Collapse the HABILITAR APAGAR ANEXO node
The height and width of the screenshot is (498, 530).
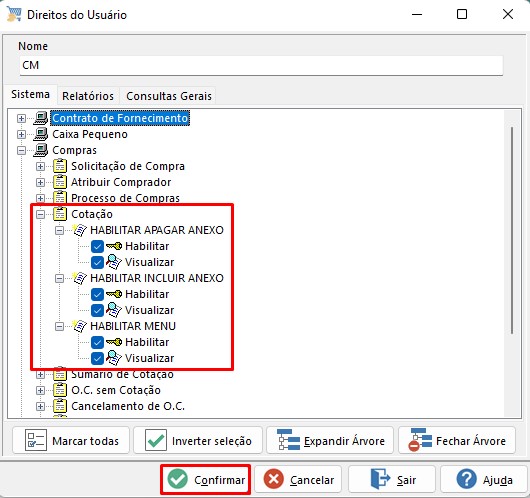click(x=59, y=230)
